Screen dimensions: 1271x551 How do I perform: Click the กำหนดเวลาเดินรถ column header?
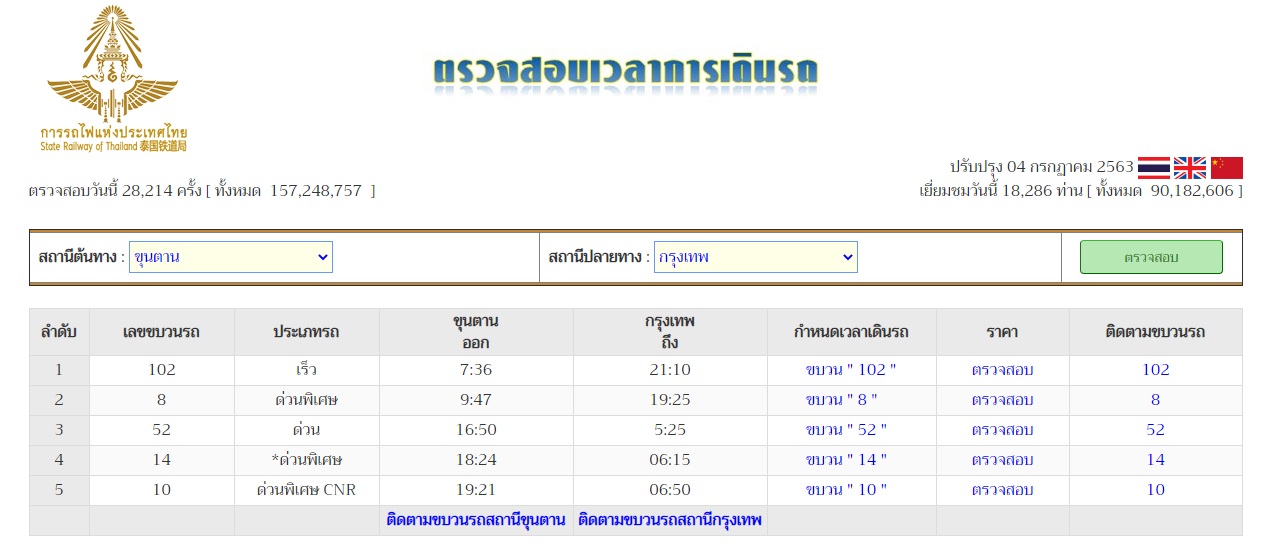[851, 332]
